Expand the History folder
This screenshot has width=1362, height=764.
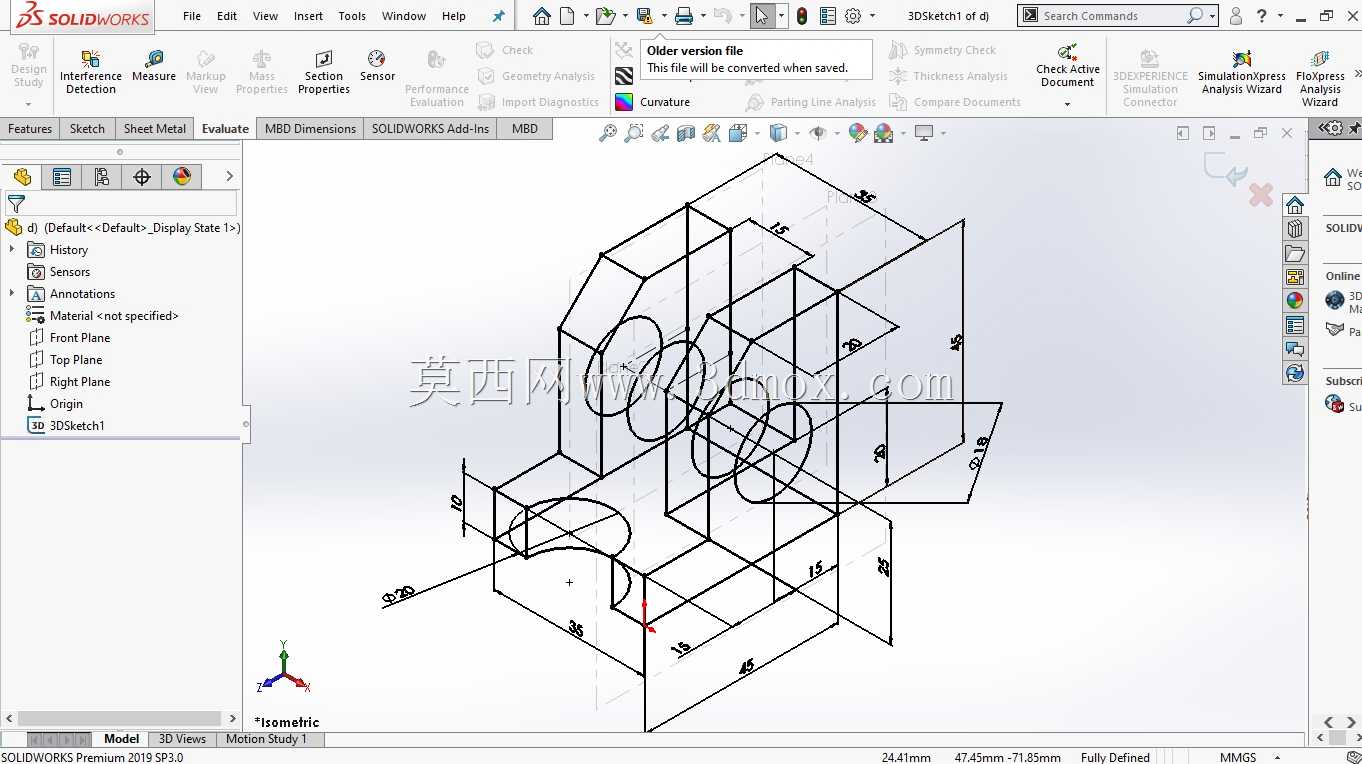click(12, 250)
